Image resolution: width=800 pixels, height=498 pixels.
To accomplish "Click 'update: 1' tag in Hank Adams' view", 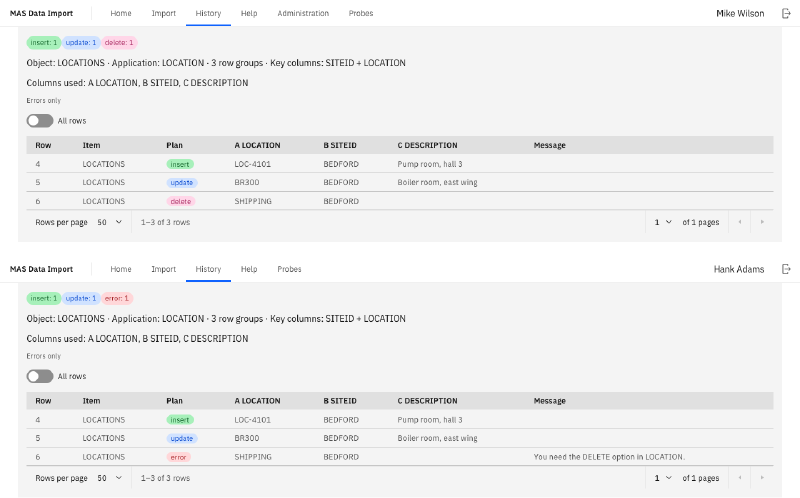I will (81, 298).
